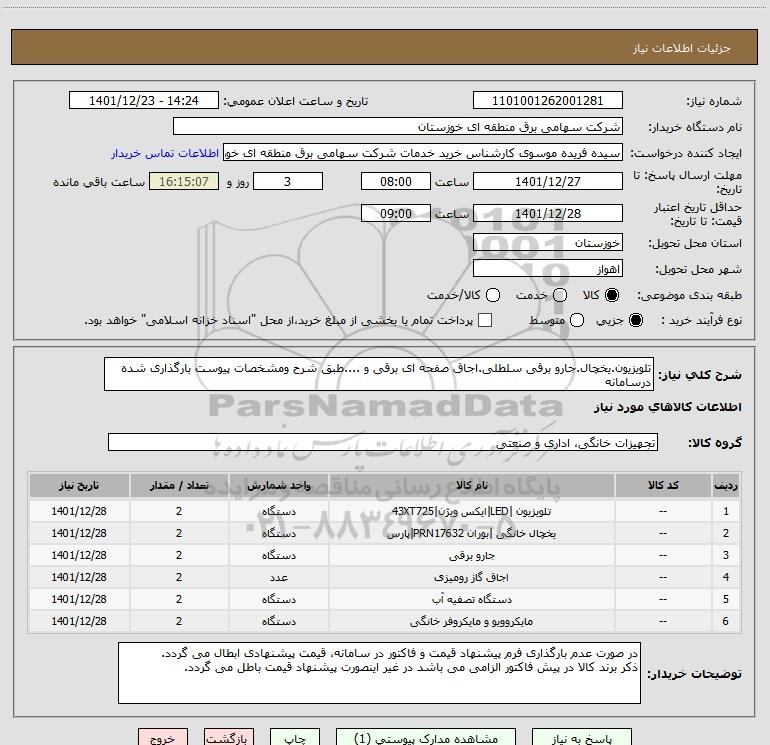Click the response deadline date 1401/12/27 field
Image resolution: width=770 pixels, height=745 pixels.
tap(547, 182)
